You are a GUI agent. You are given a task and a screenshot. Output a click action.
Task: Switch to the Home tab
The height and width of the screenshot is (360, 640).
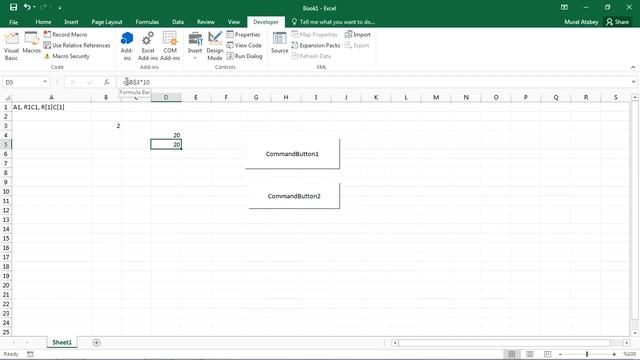[x=43, y=22]
